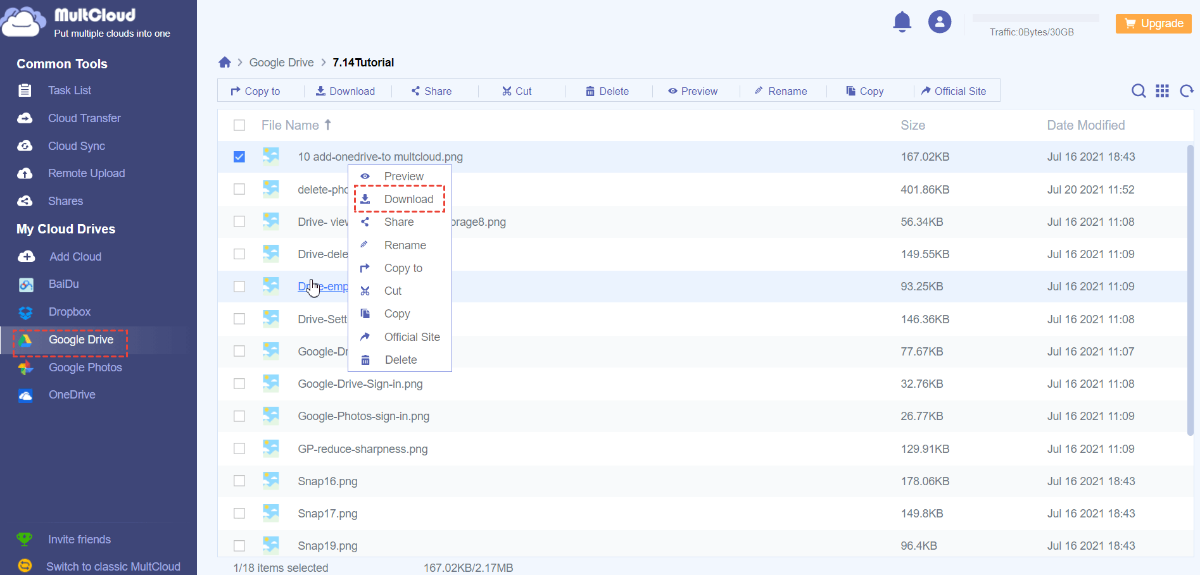Open Cloud Sync in the sidebar
1200x575 pixels.
pyautogui.click(x=76, y=146)
